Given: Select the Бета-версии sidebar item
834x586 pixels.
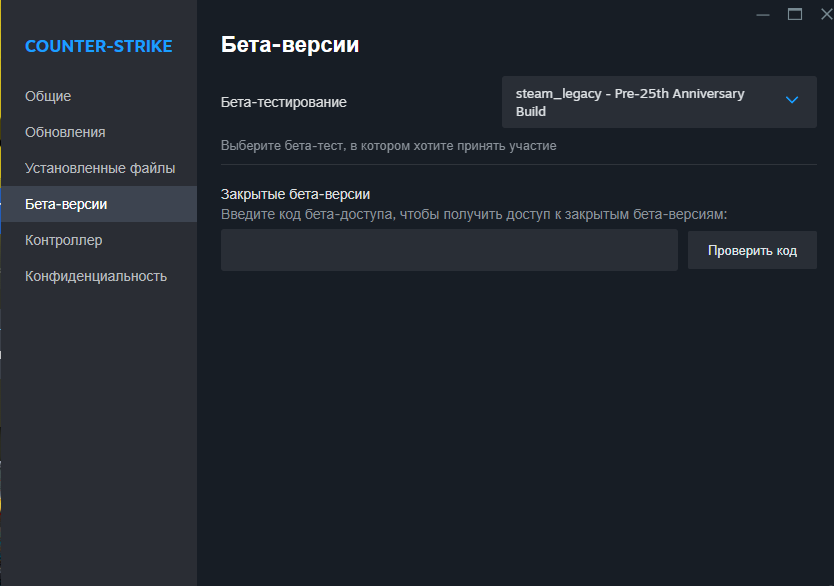Looking at the screenshot, I should tap(99, 204).
